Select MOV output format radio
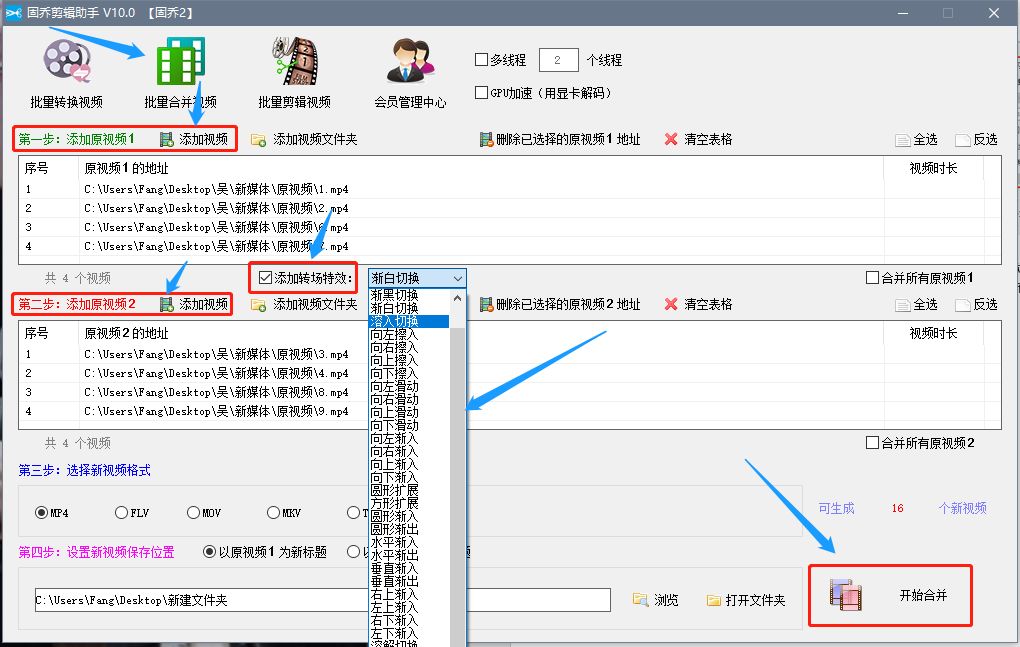The image size is (1020, 647). (x=193, y=512)
